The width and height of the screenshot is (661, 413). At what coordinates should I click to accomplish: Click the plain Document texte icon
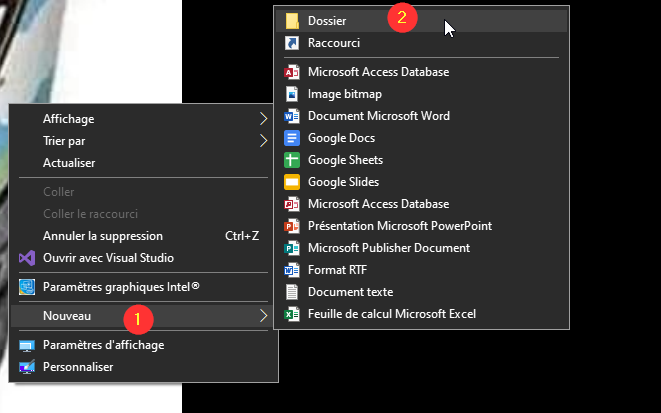[292, 292]
